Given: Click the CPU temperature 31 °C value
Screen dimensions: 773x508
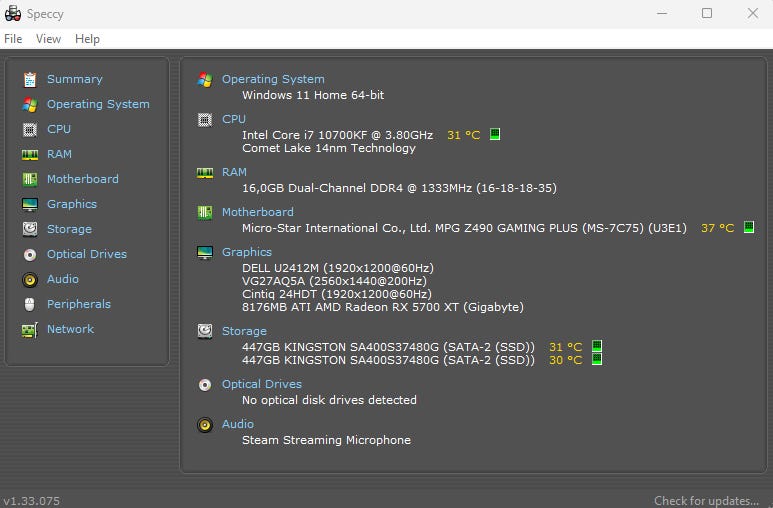Looking at the screenshot, I should (463, 135).
